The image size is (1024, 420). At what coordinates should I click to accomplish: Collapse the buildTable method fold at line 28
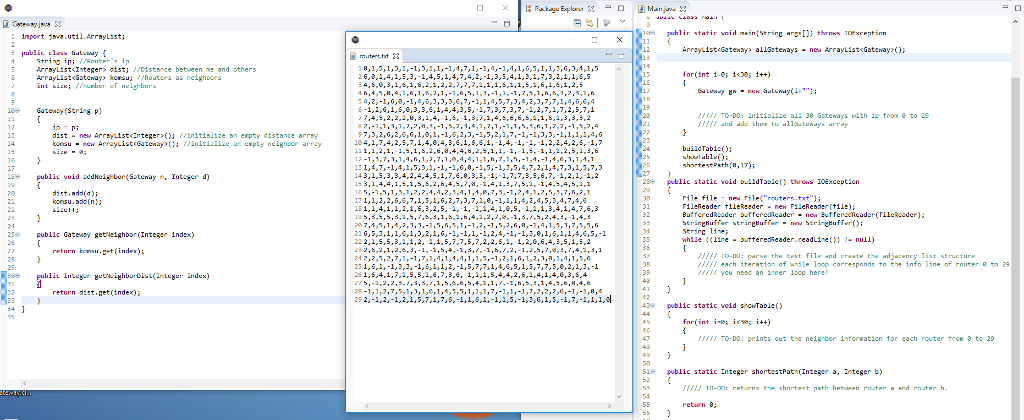click(x=652, y=181)
